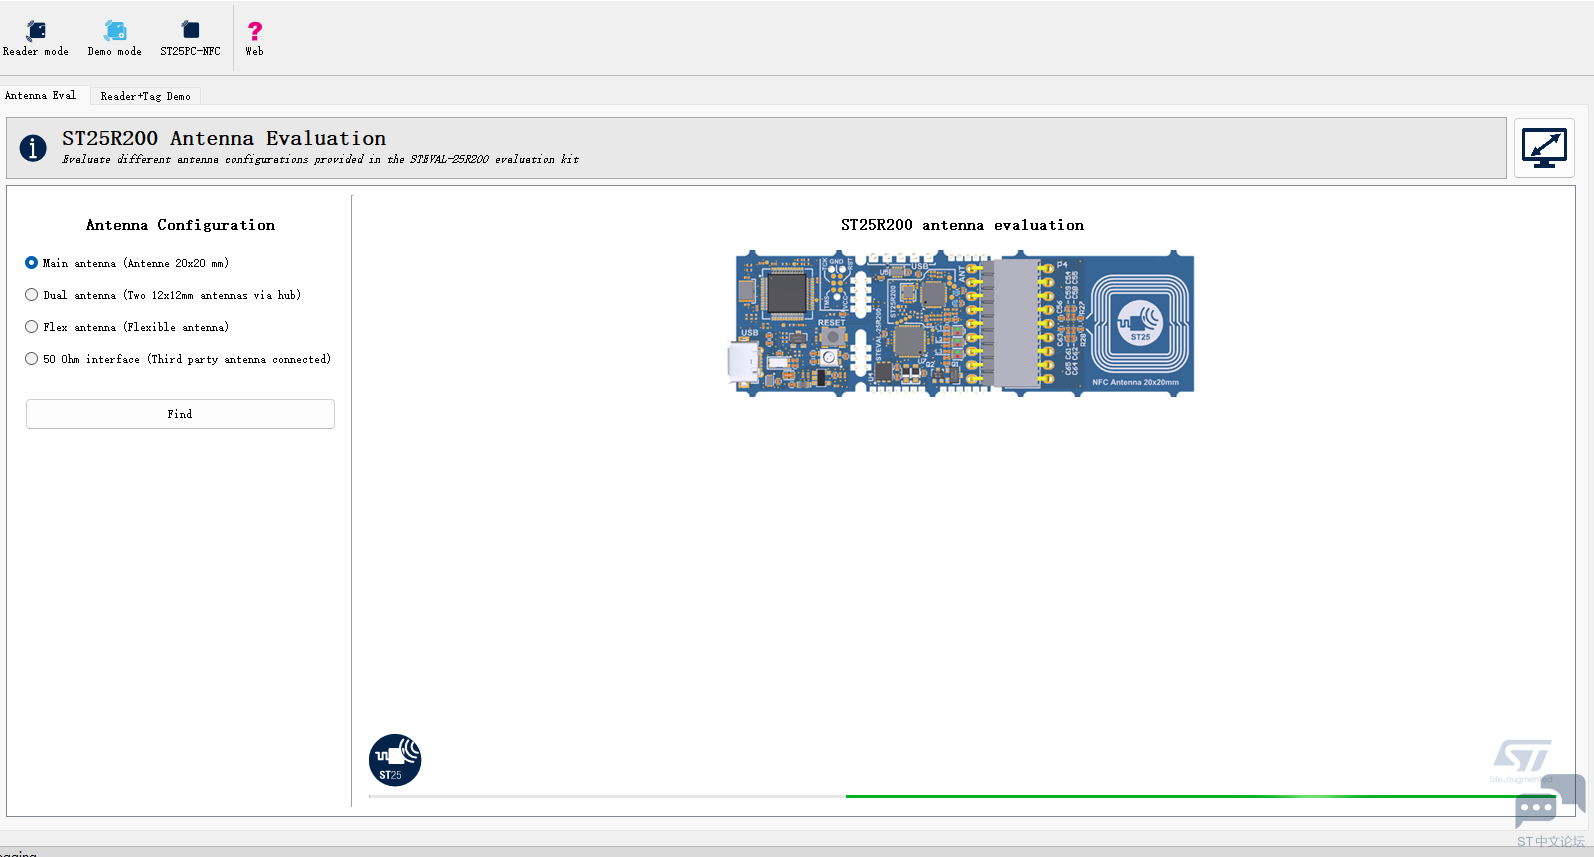Select Main antenna (Antenne 20x20 mm)

pos(127,263)
